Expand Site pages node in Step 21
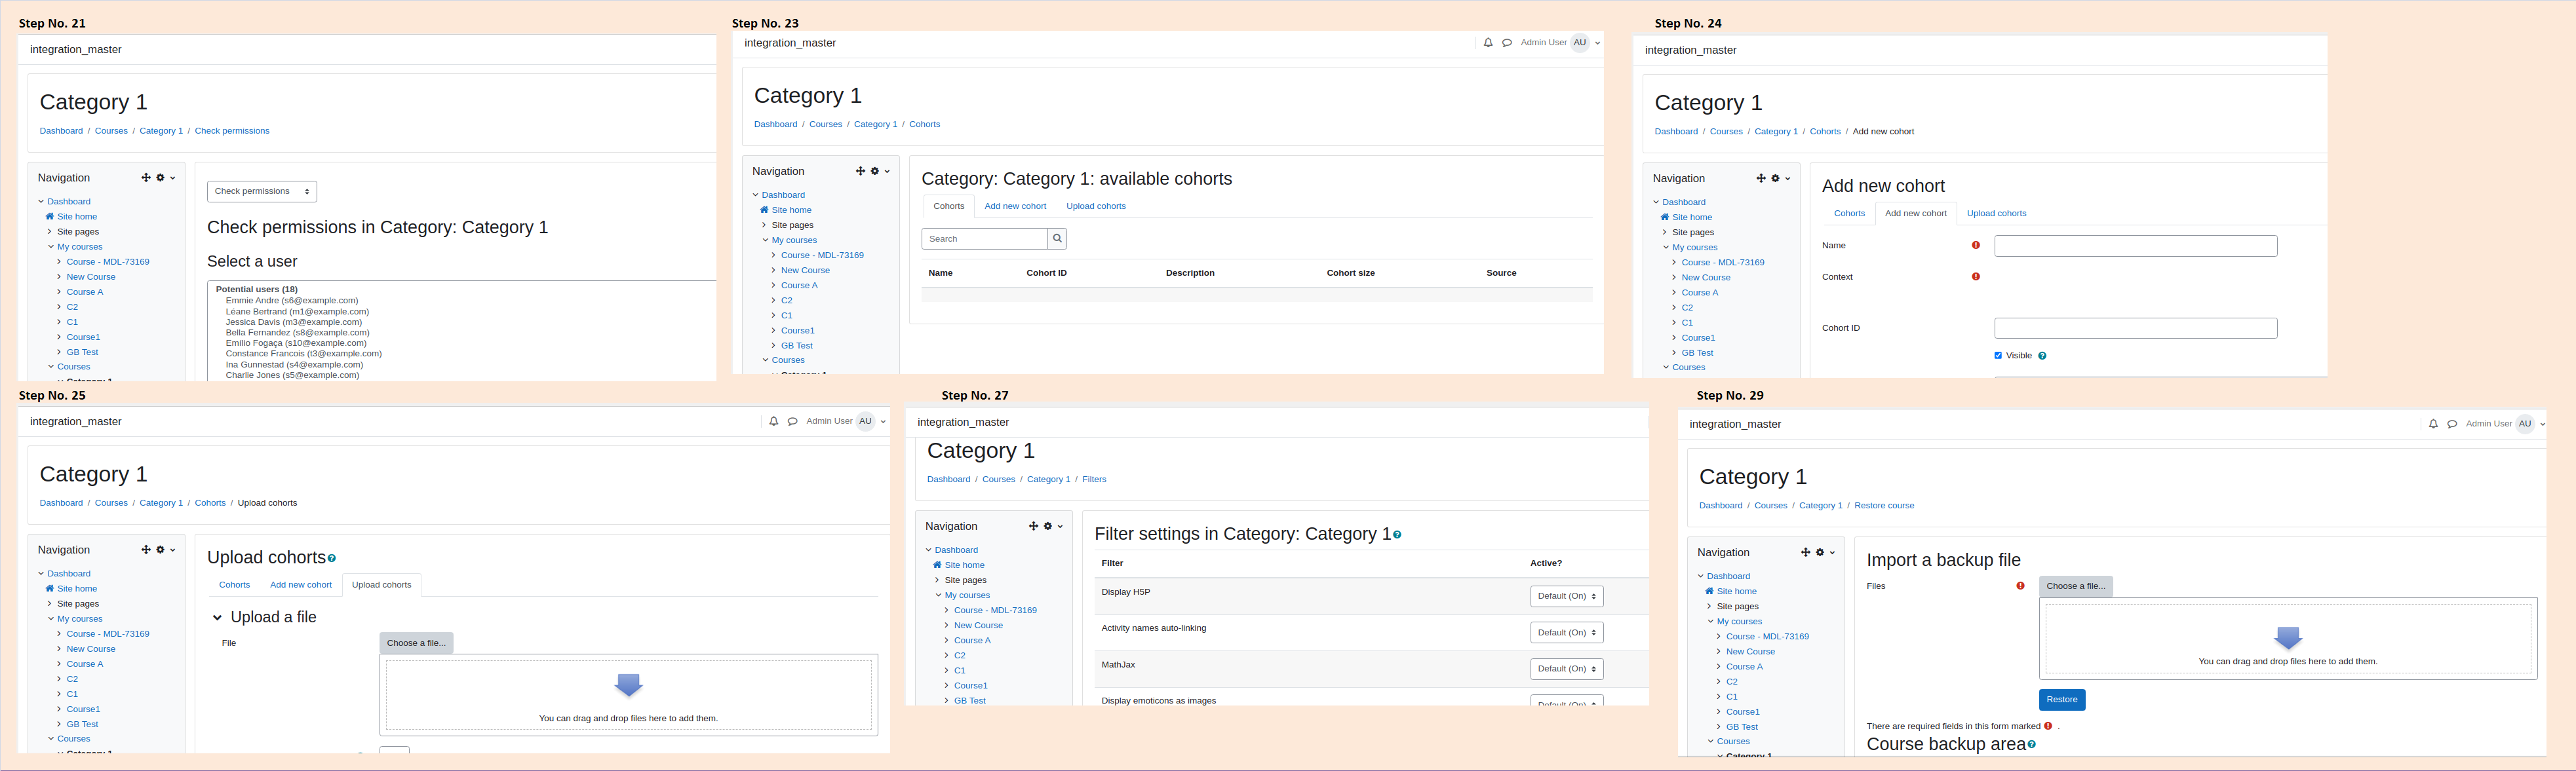Image resolution: width=2576 pixels, height=771 pixels. (x=50, y=232)
